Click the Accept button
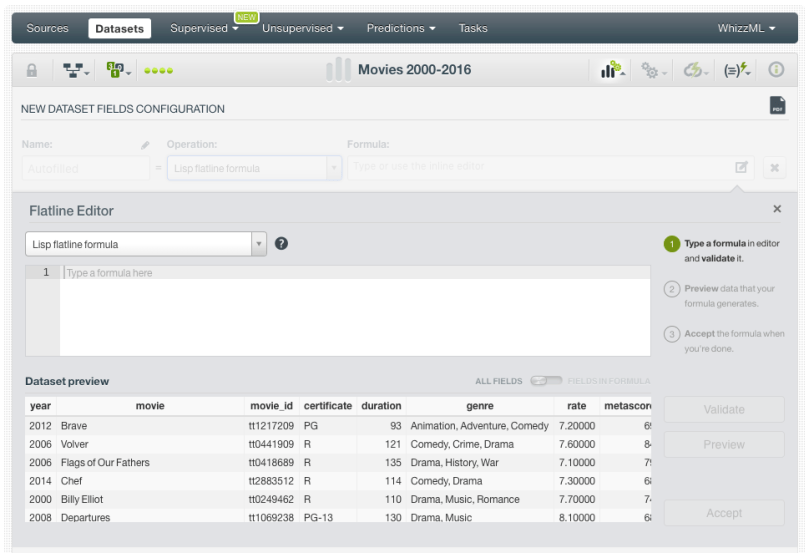 click(724, 513)
